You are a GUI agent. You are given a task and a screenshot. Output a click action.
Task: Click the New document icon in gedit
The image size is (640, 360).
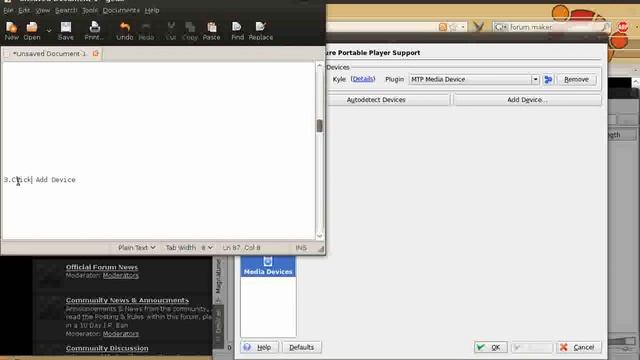(x=11, y=31)
